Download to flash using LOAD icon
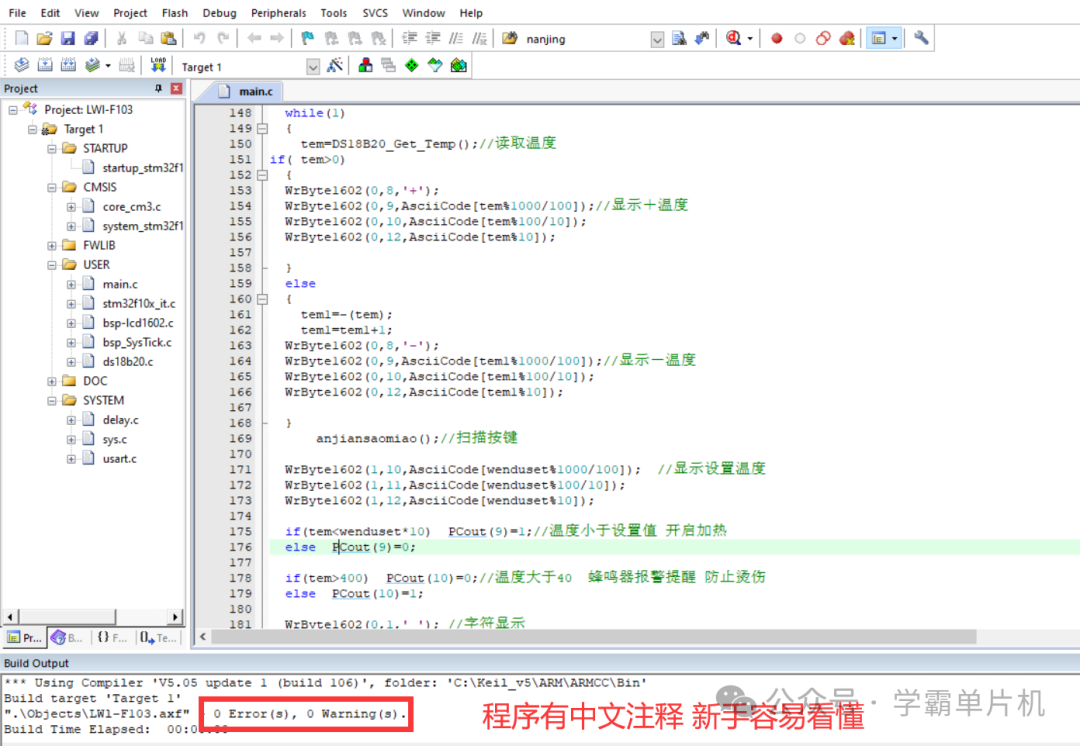 click(158, 65)
